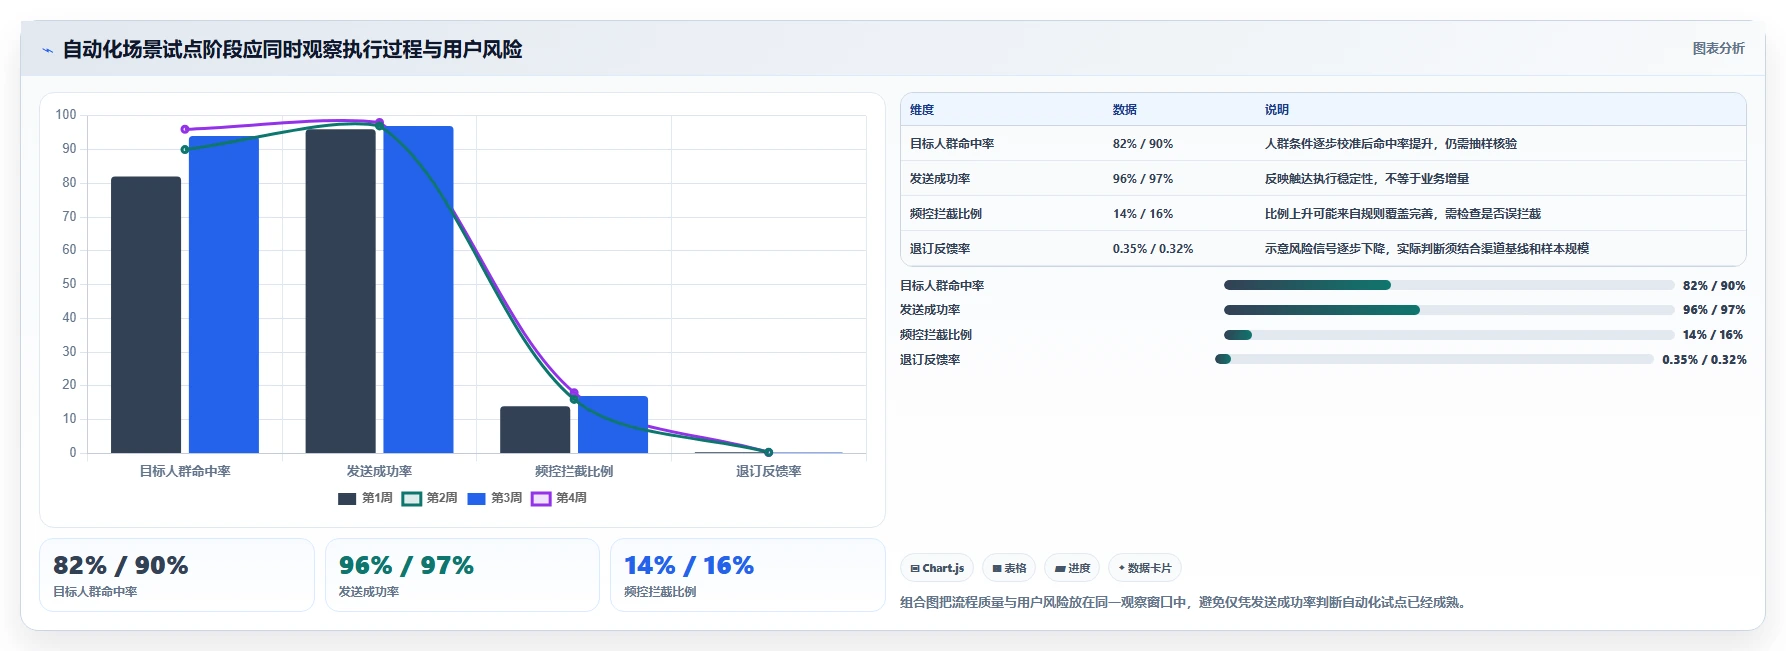Click the table cell 0.35% / 0.32%
Viewport: 1786px width, 651px height.
pos(1153,249)
